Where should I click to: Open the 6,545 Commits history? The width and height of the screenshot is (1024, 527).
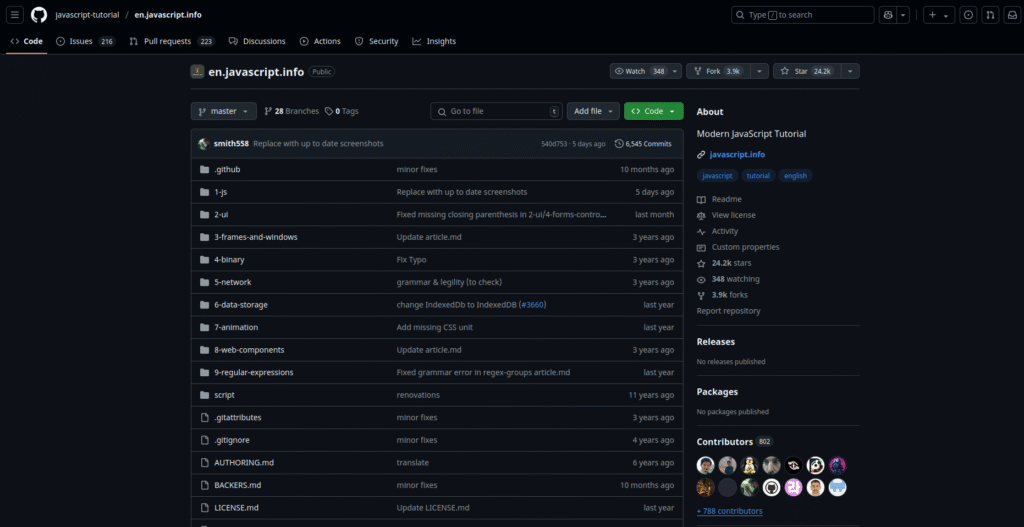pos(643,144)
